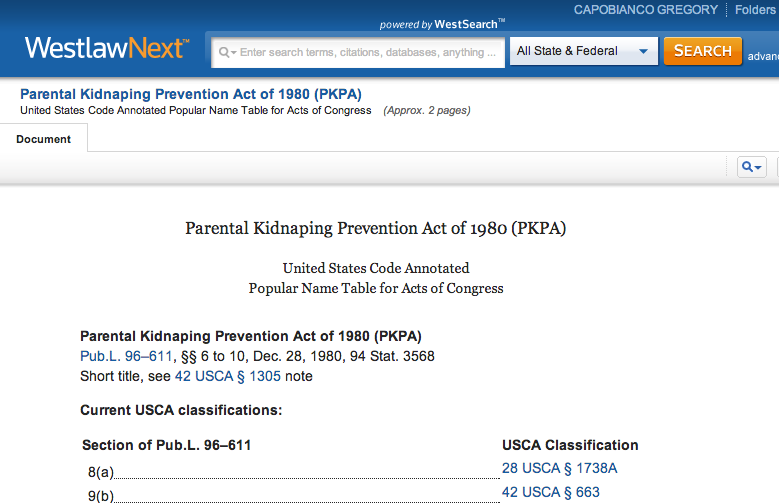779x503 pixels.
Task: Open the in-document search magnifier tool
Action: (751, 167)
